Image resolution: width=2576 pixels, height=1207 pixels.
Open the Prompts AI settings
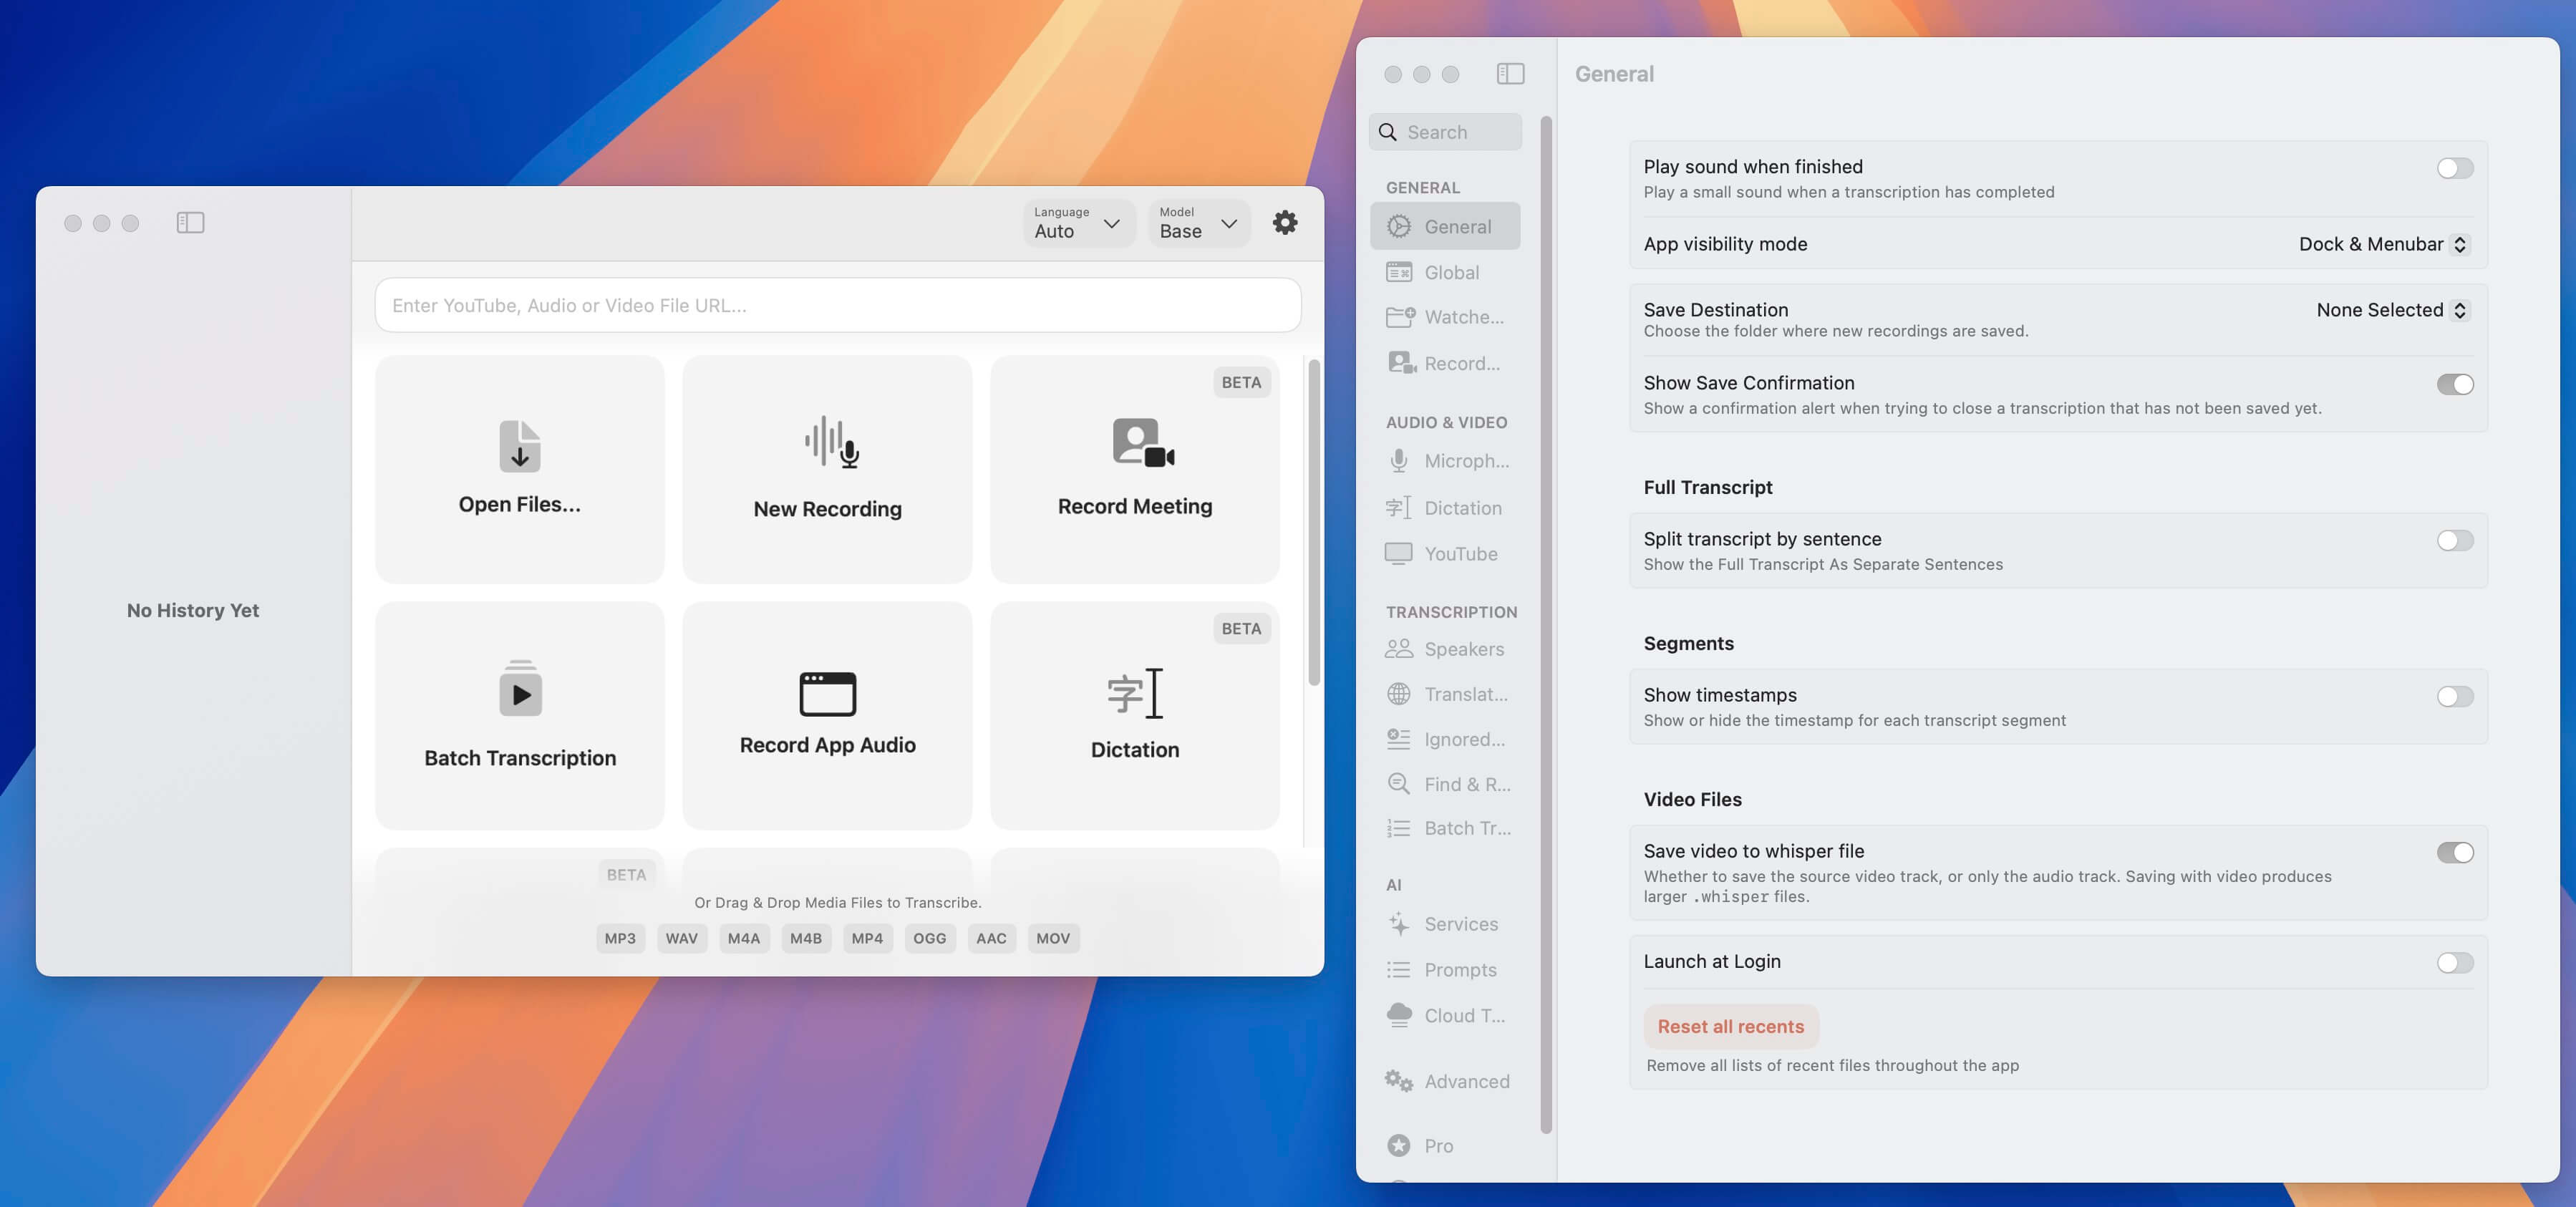coord(1460,969)
